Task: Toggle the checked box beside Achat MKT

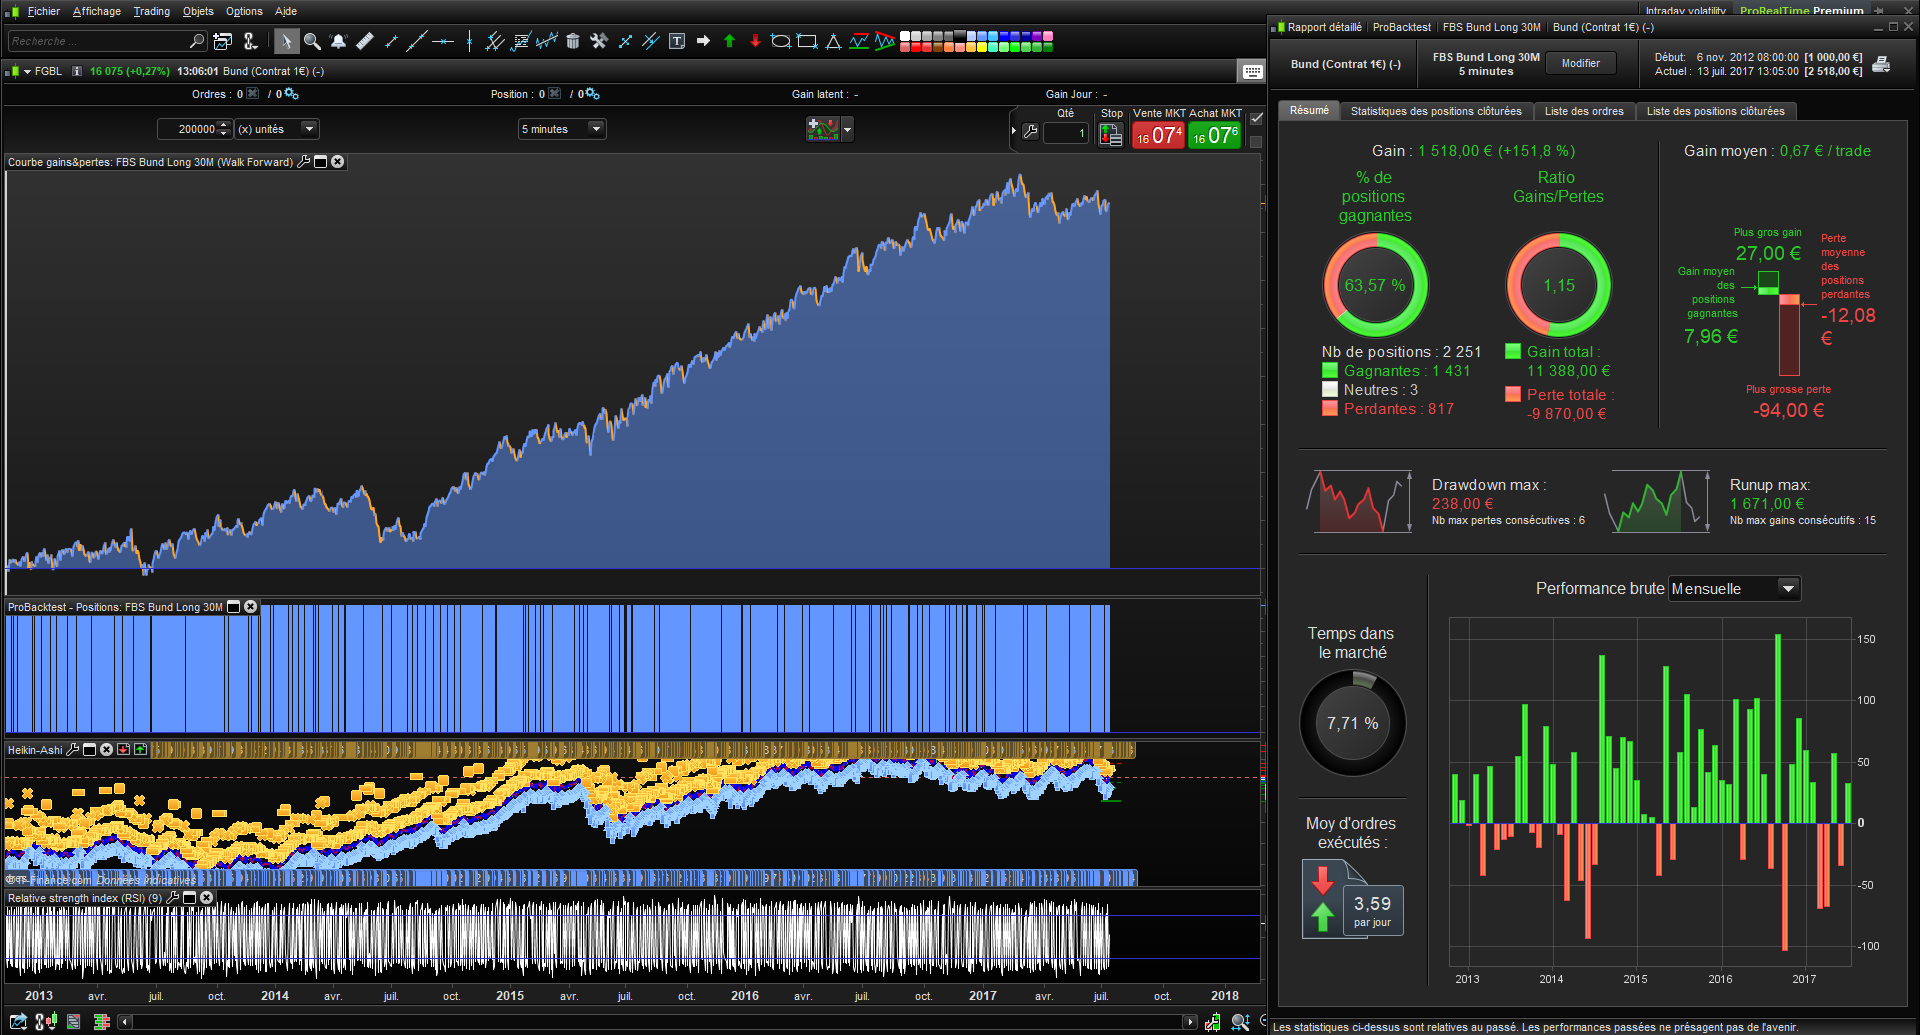Action: click(x=1257, y=118)
